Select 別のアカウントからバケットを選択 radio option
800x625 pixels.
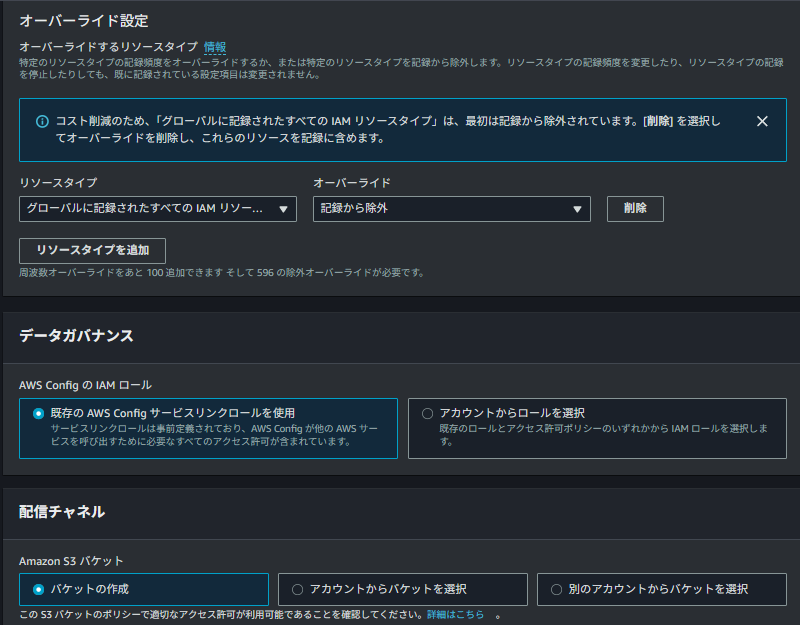(x=556, y=589)
